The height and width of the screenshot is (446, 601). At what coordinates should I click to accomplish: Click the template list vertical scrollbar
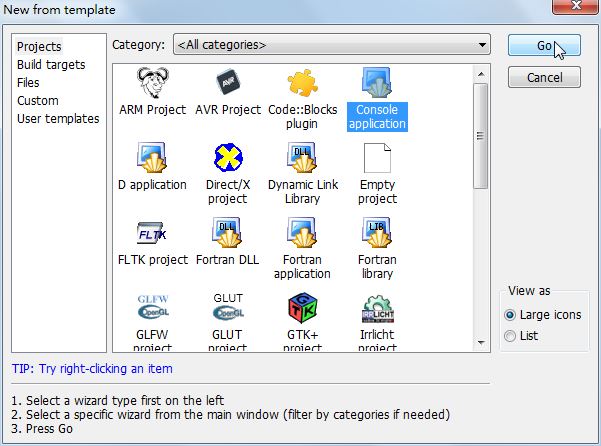click(480, 200)
